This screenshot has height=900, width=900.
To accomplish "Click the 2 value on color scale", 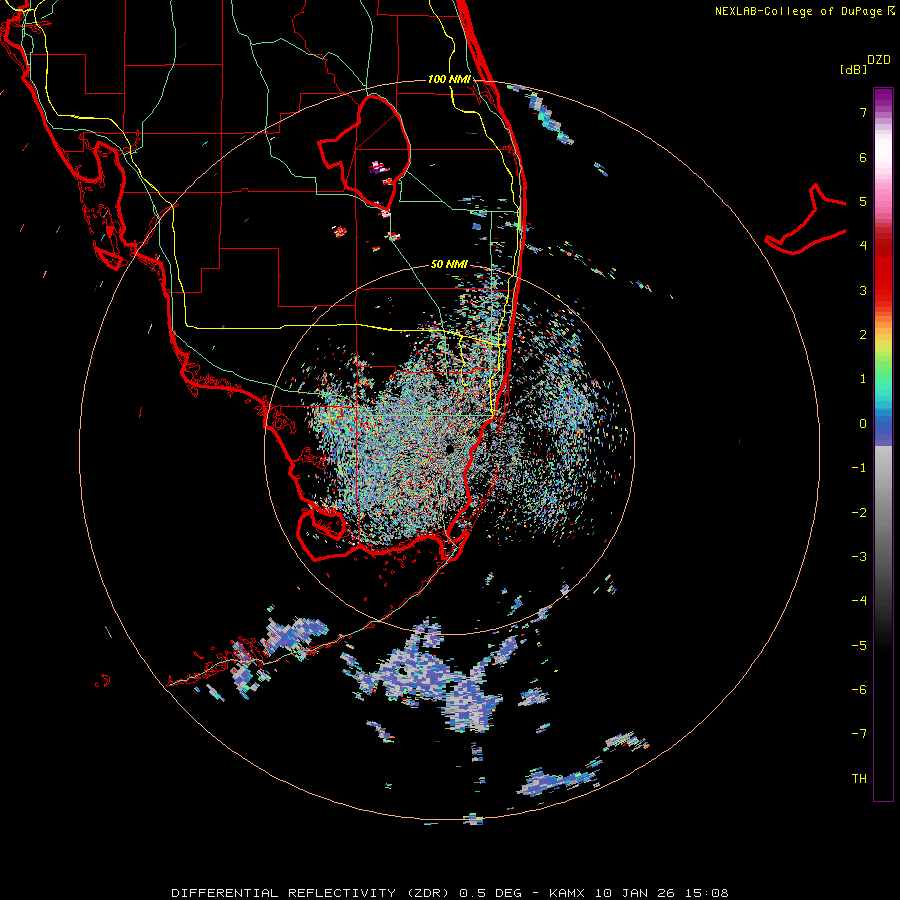I will pos(863,335).
